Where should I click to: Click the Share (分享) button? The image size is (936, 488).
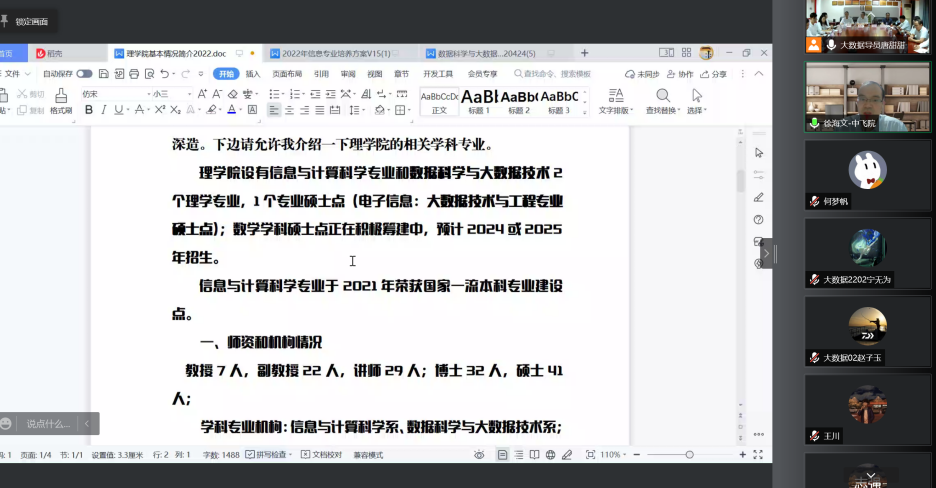point(714,74)
